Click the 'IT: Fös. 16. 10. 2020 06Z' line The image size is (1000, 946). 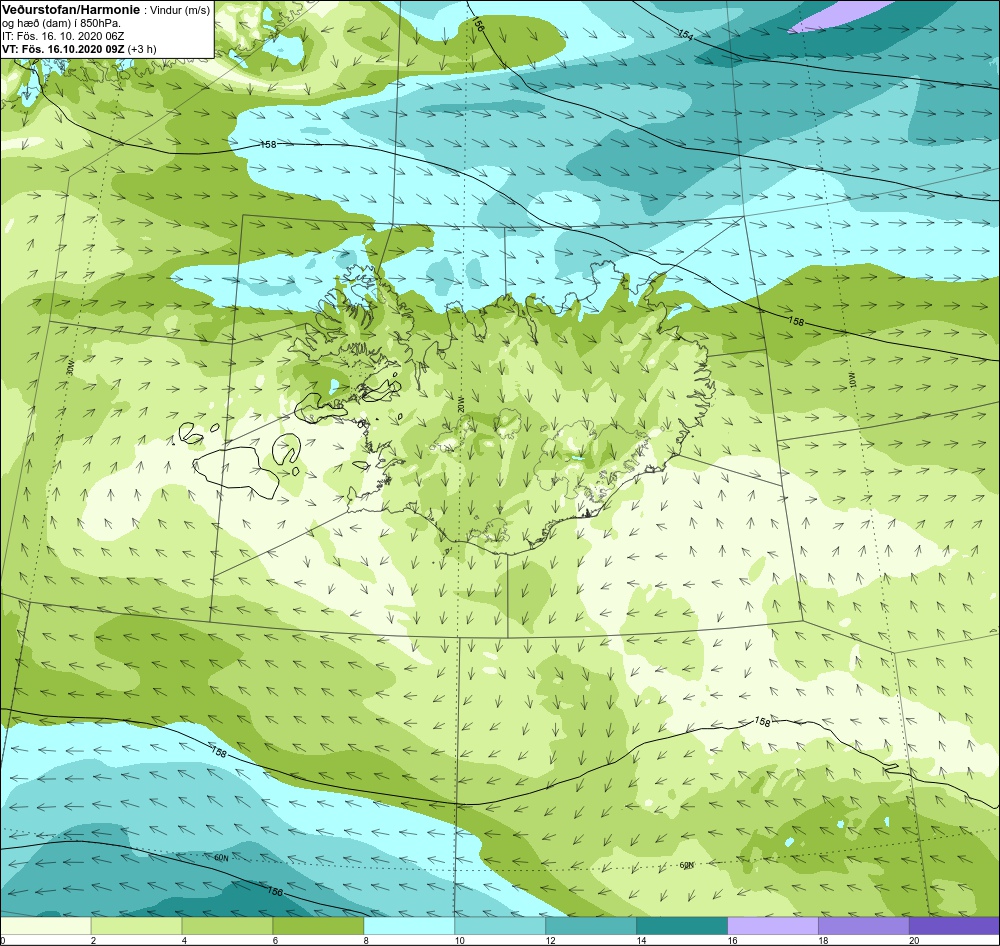click(63, 36)
